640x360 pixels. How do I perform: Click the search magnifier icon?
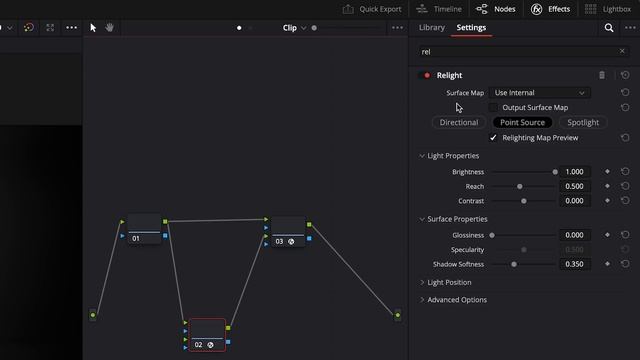tap(609, 28)
